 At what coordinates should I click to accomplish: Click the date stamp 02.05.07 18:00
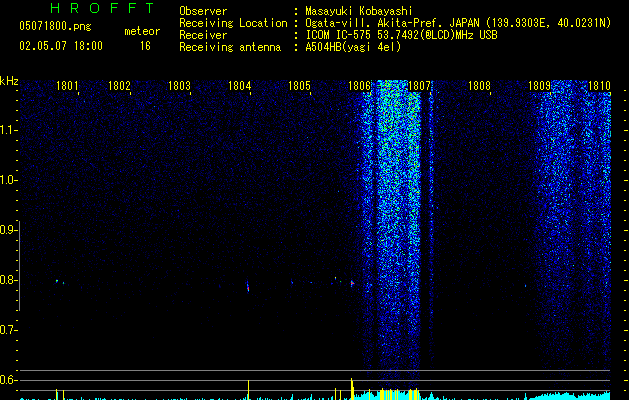click(x=61, y=46)
